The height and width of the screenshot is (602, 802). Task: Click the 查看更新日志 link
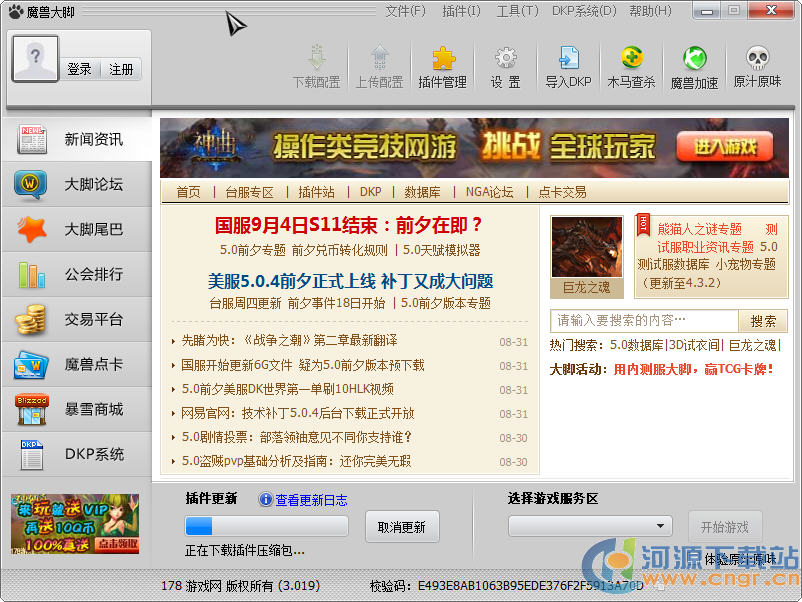coord(310,500)
